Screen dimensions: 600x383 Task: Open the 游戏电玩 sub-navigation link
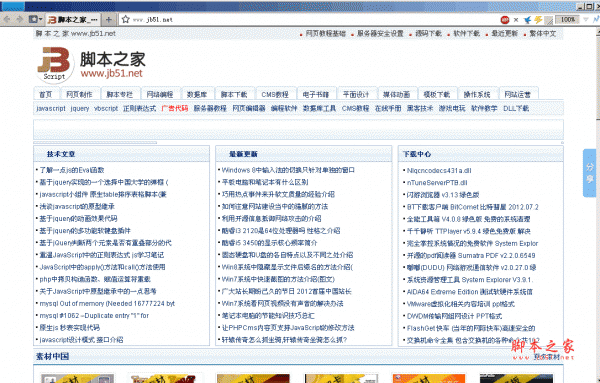click(x=452, y=108)
